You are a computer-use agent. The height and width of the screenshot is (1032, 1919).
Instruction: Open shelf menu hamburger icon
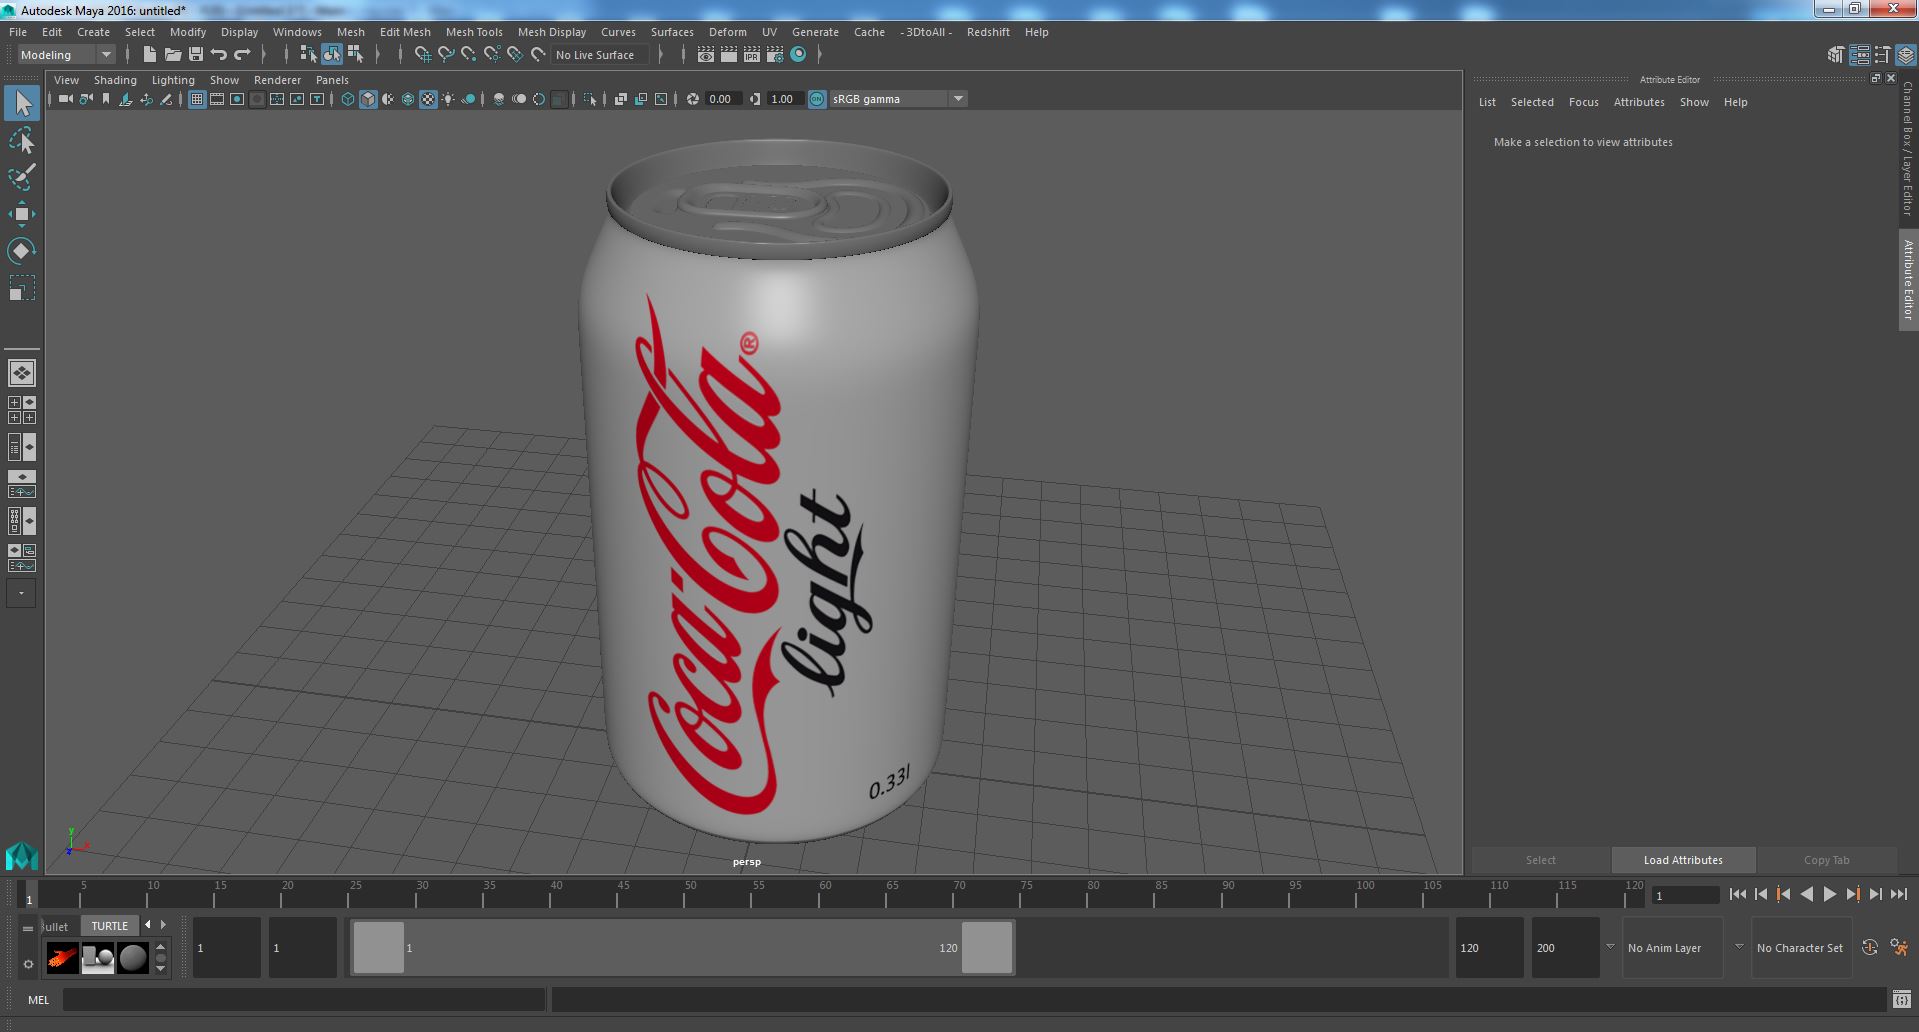click(28, 928)
